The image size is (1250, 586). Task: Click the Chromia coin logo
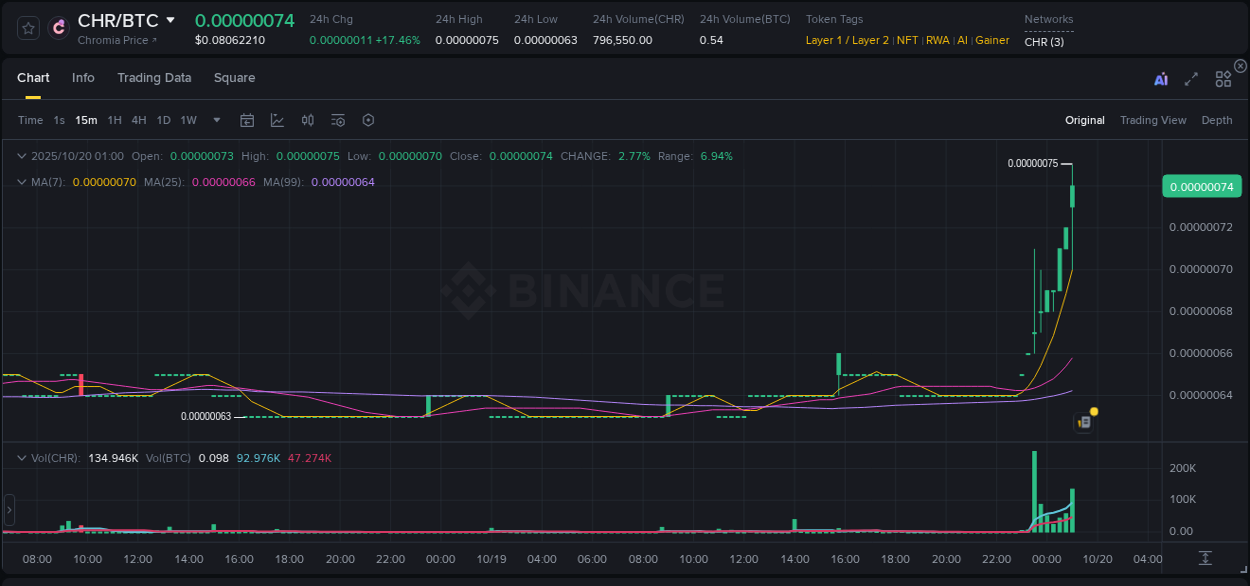pos(56,27)
